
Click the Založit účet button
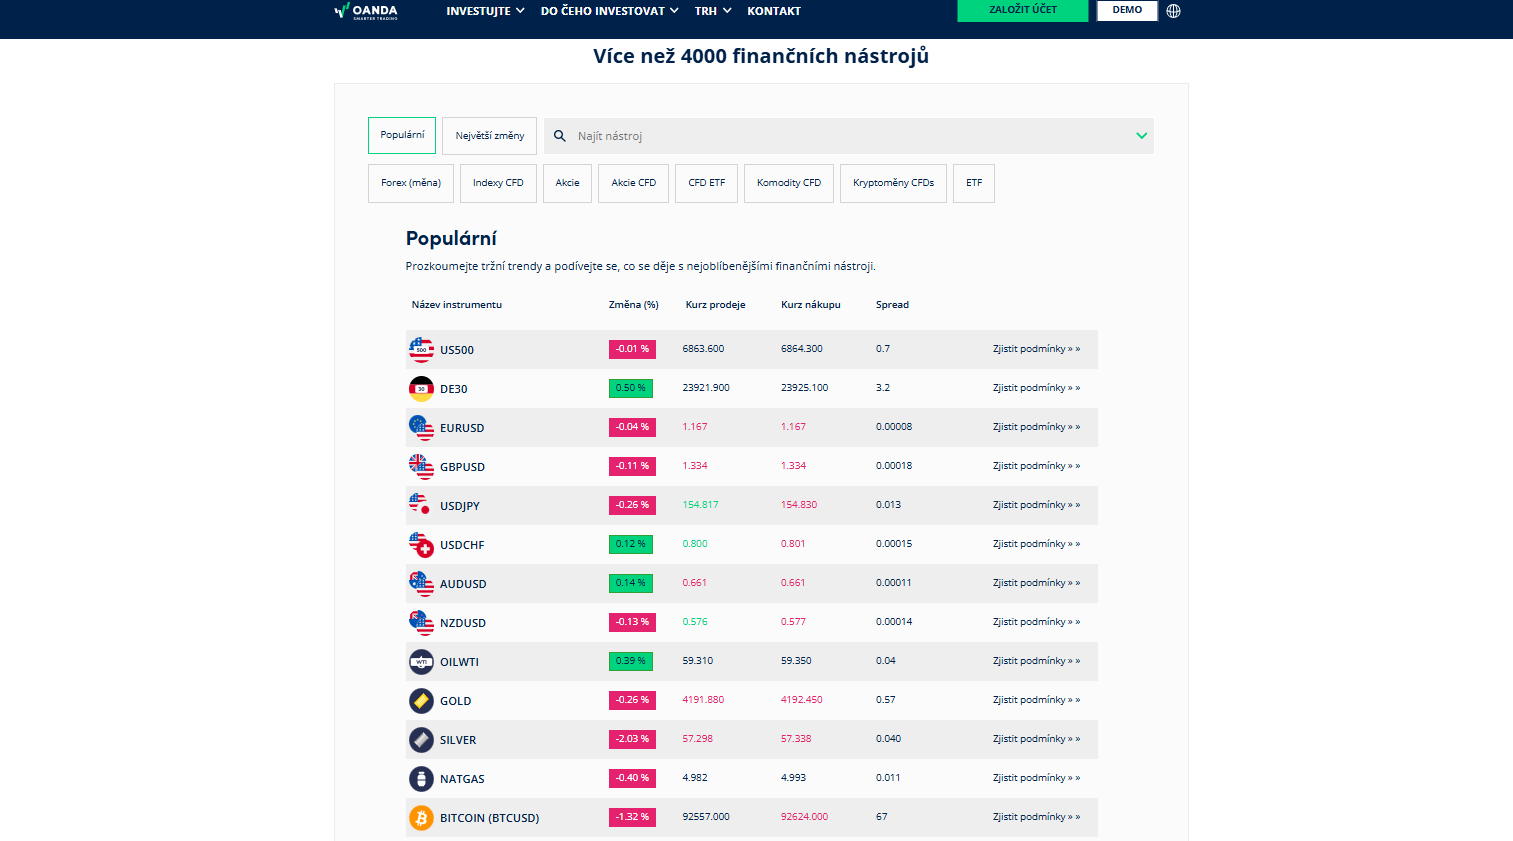(x=1022, y=10)
